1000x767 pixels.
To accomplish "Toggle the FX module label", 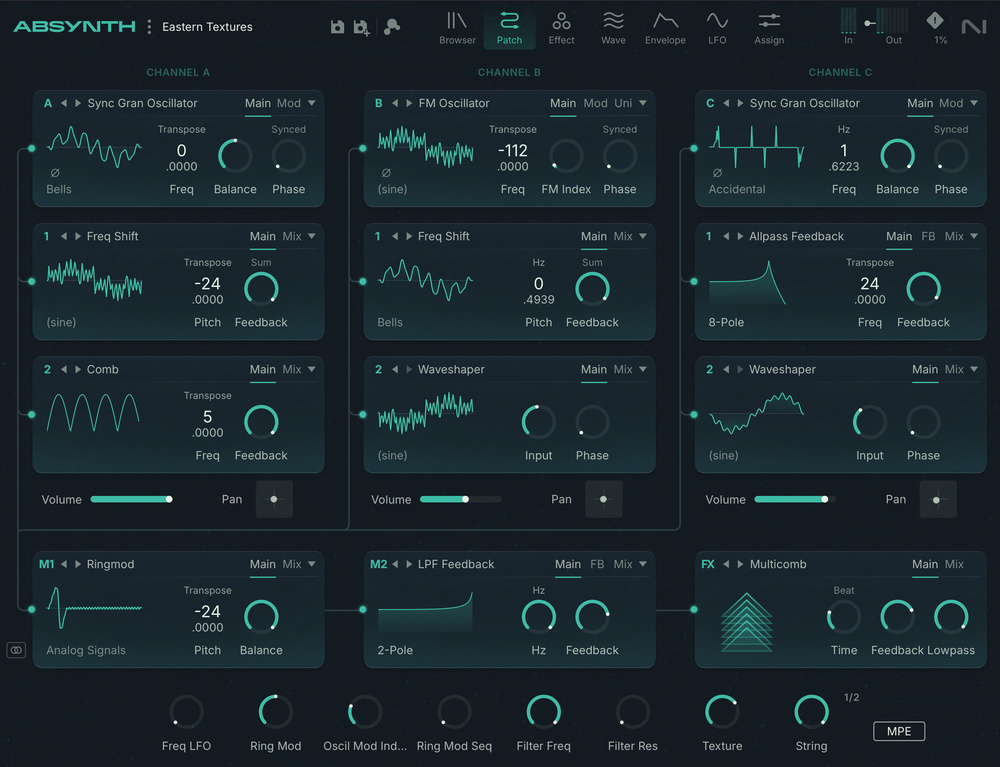I will (708, 564).
